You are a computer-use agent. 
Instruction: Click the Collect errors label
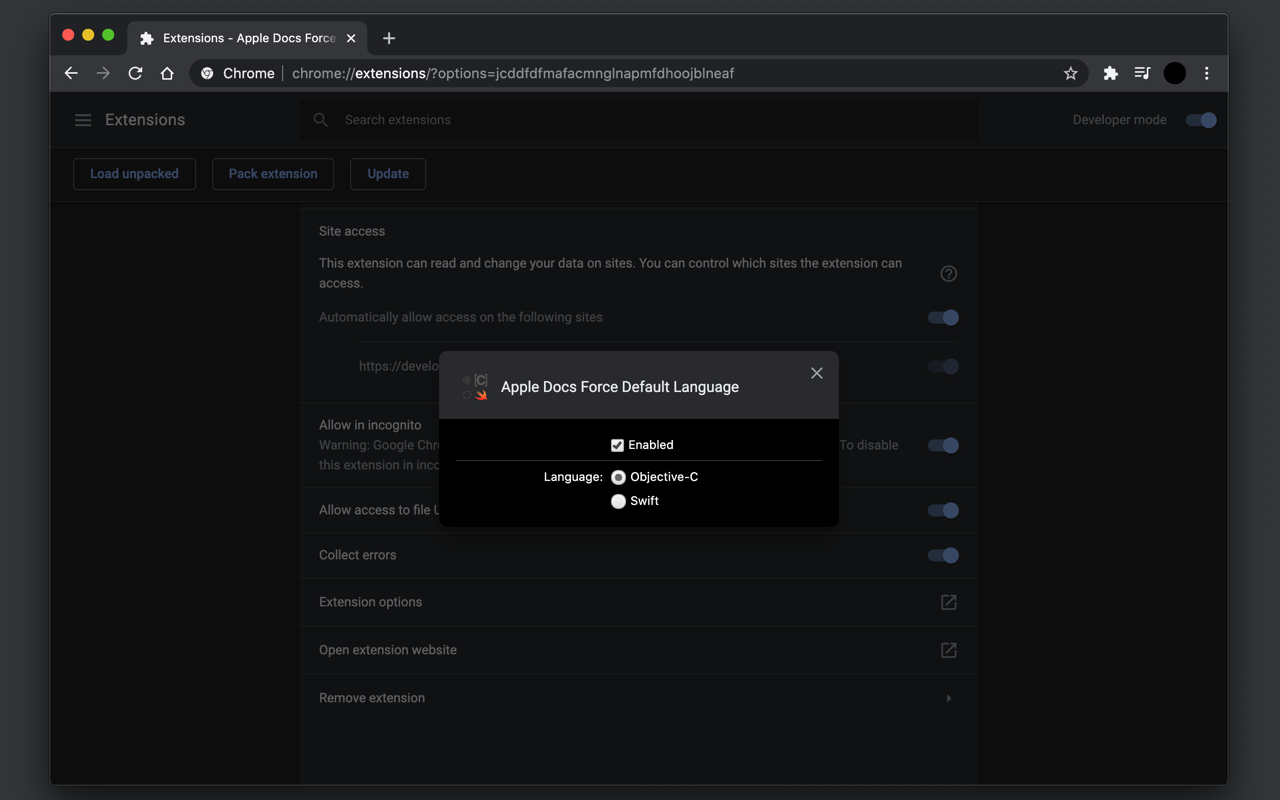tap(358, 555)
